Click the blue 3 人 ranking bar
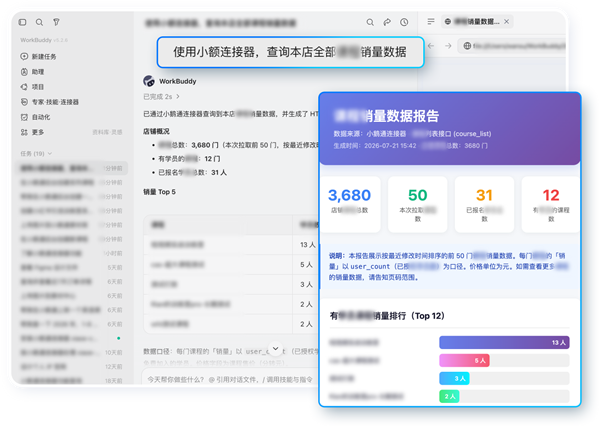Image resolution: width=600 pixels, height=427 pixels. coord(454,378)
